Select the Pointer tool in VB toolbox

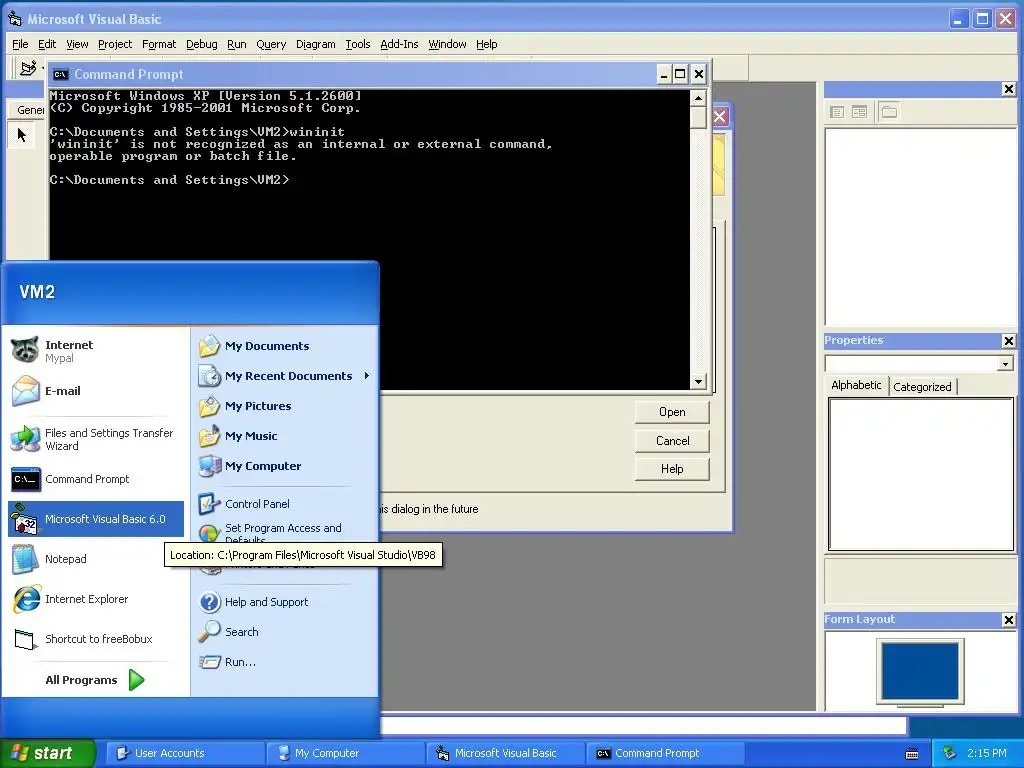(x=22, y=135)
